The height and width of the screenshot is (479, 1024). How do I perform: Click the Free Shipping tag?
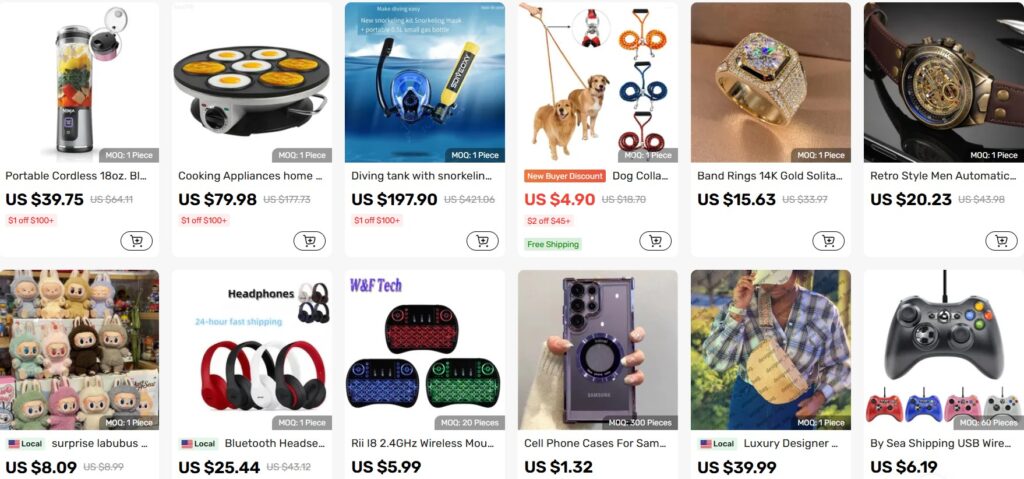tap(552, 244)
